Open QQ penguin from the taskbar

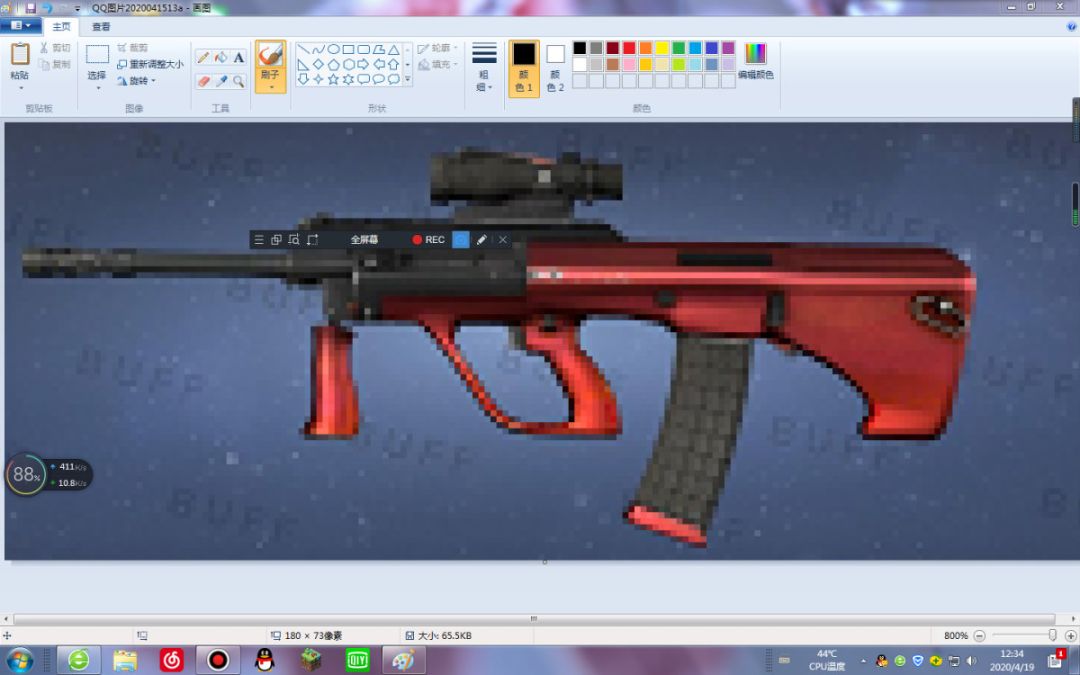click(x=264, y=661)
